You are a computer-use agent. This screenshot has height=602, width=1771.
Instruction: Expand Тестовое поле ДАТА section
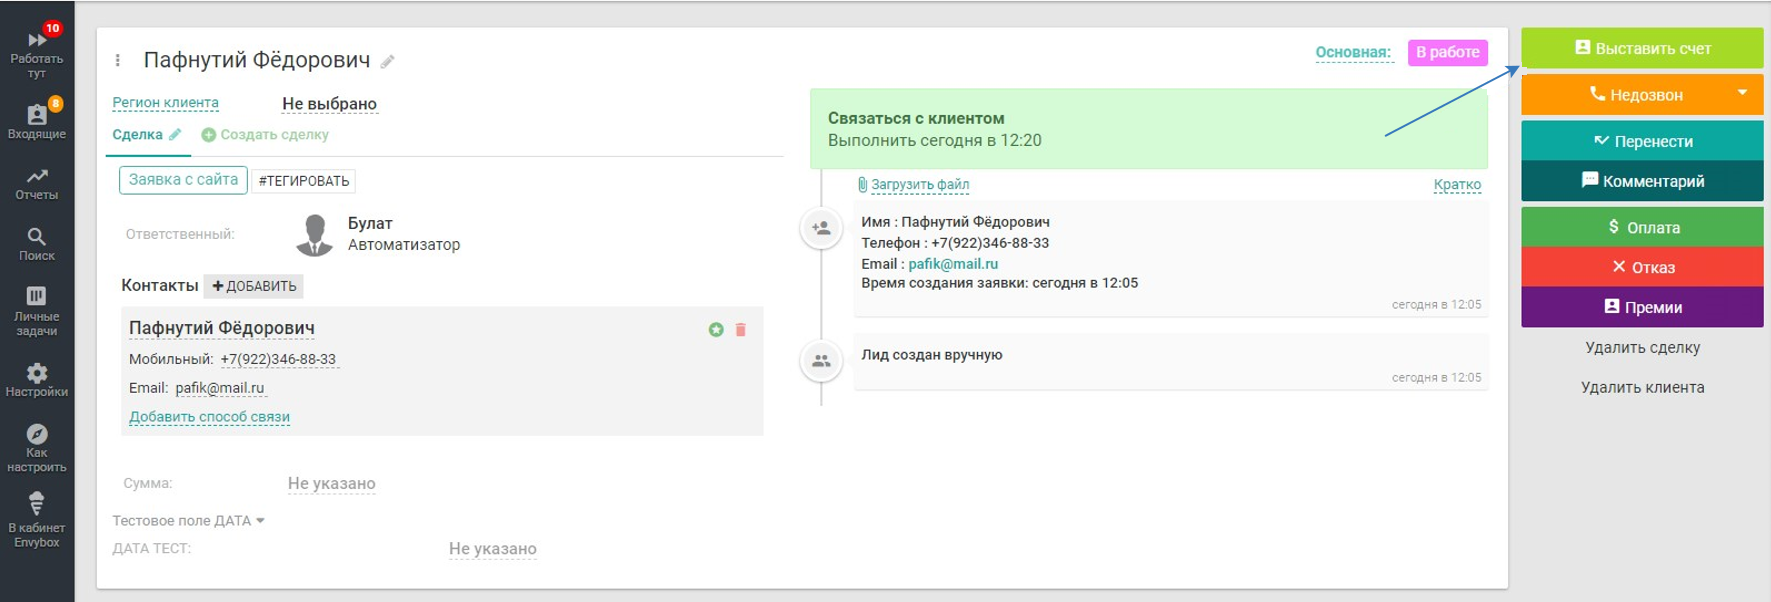click(188, 520)
